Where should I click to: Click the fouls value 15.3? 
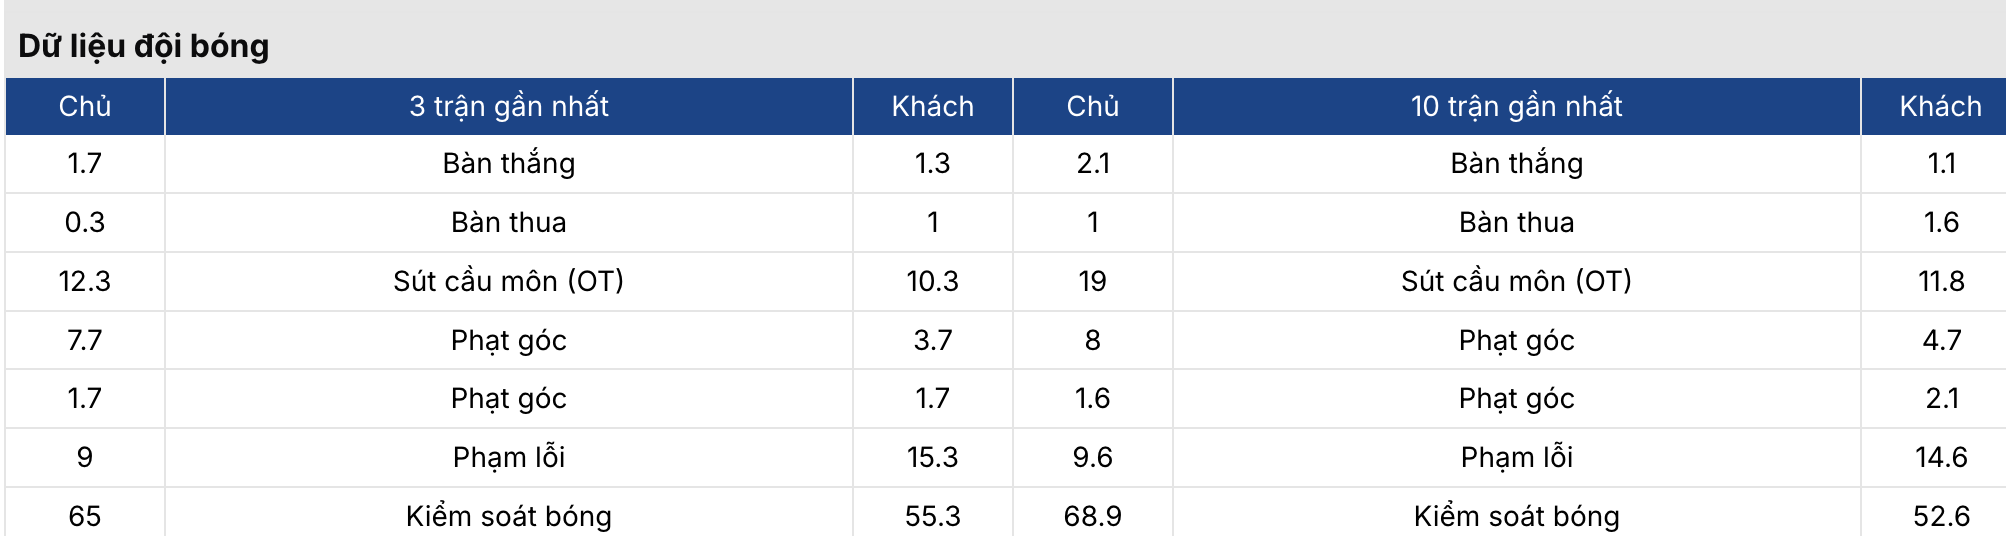pyautogui.click(x=932, y=457)
